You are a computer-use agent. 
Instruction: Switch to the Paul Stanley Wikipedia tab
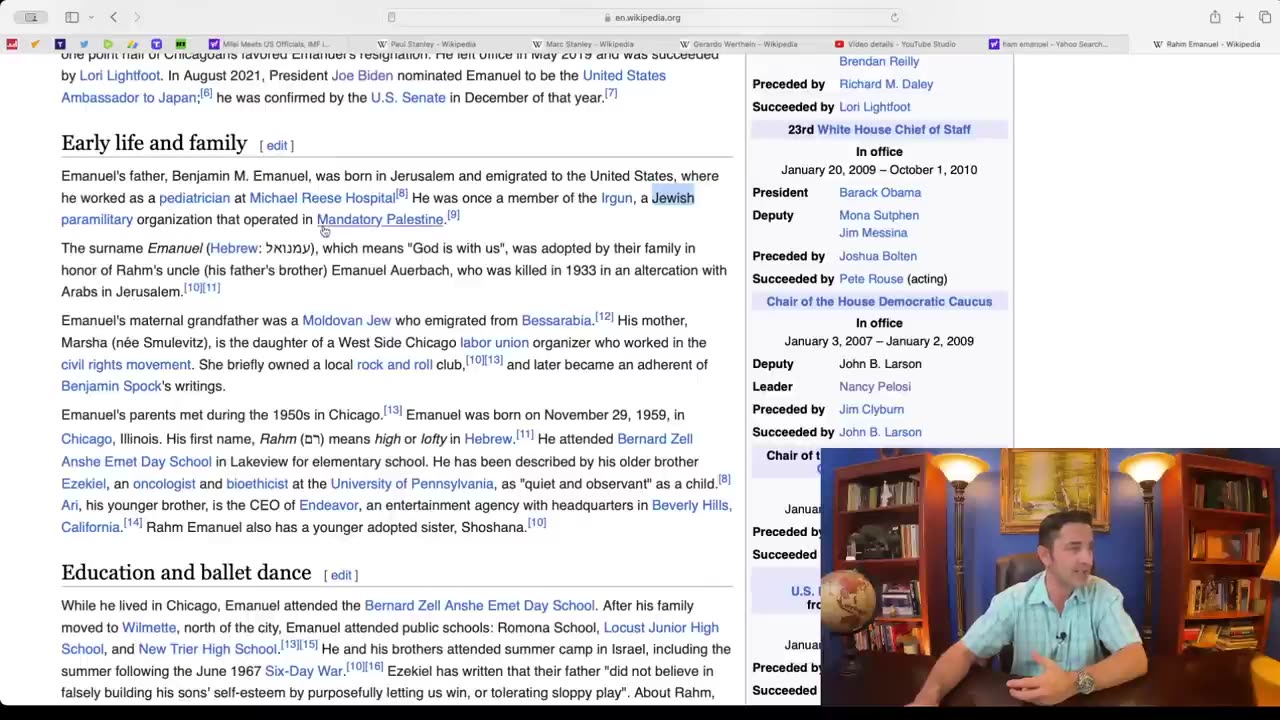pos(426,44)
